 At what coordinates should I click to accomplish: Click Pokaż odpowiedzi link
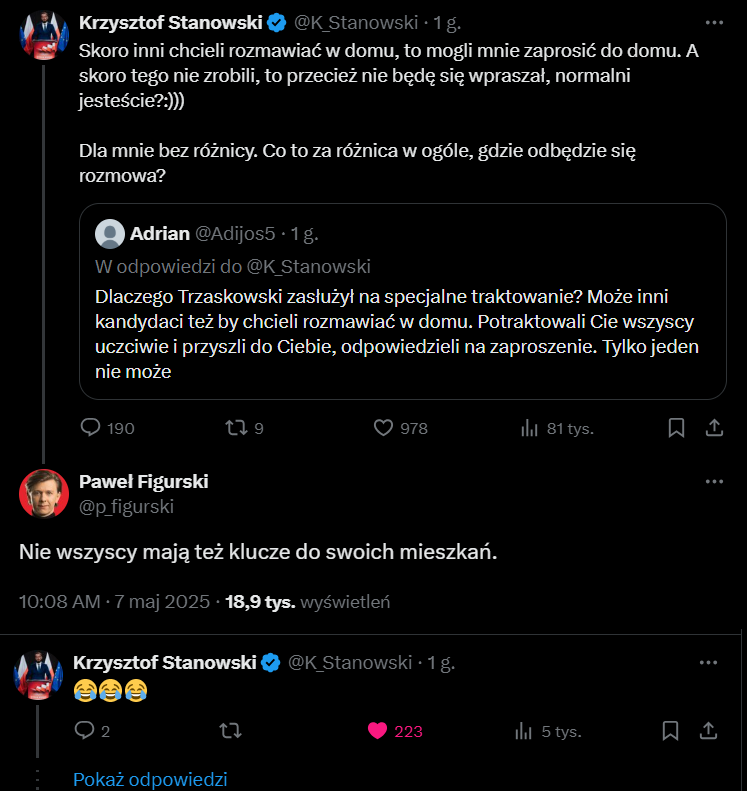pyautogui.click(x=150, y=779)
